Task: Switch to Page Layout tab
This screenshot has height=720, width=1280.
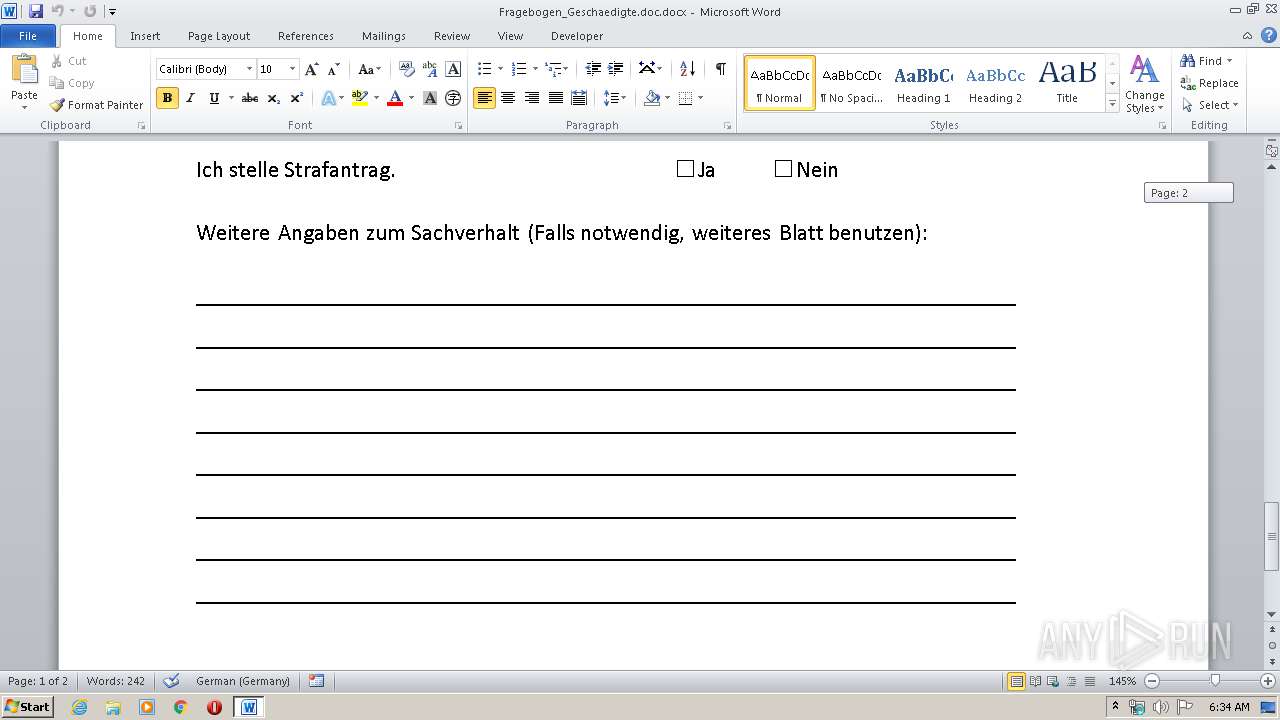Action: [219, 36]
